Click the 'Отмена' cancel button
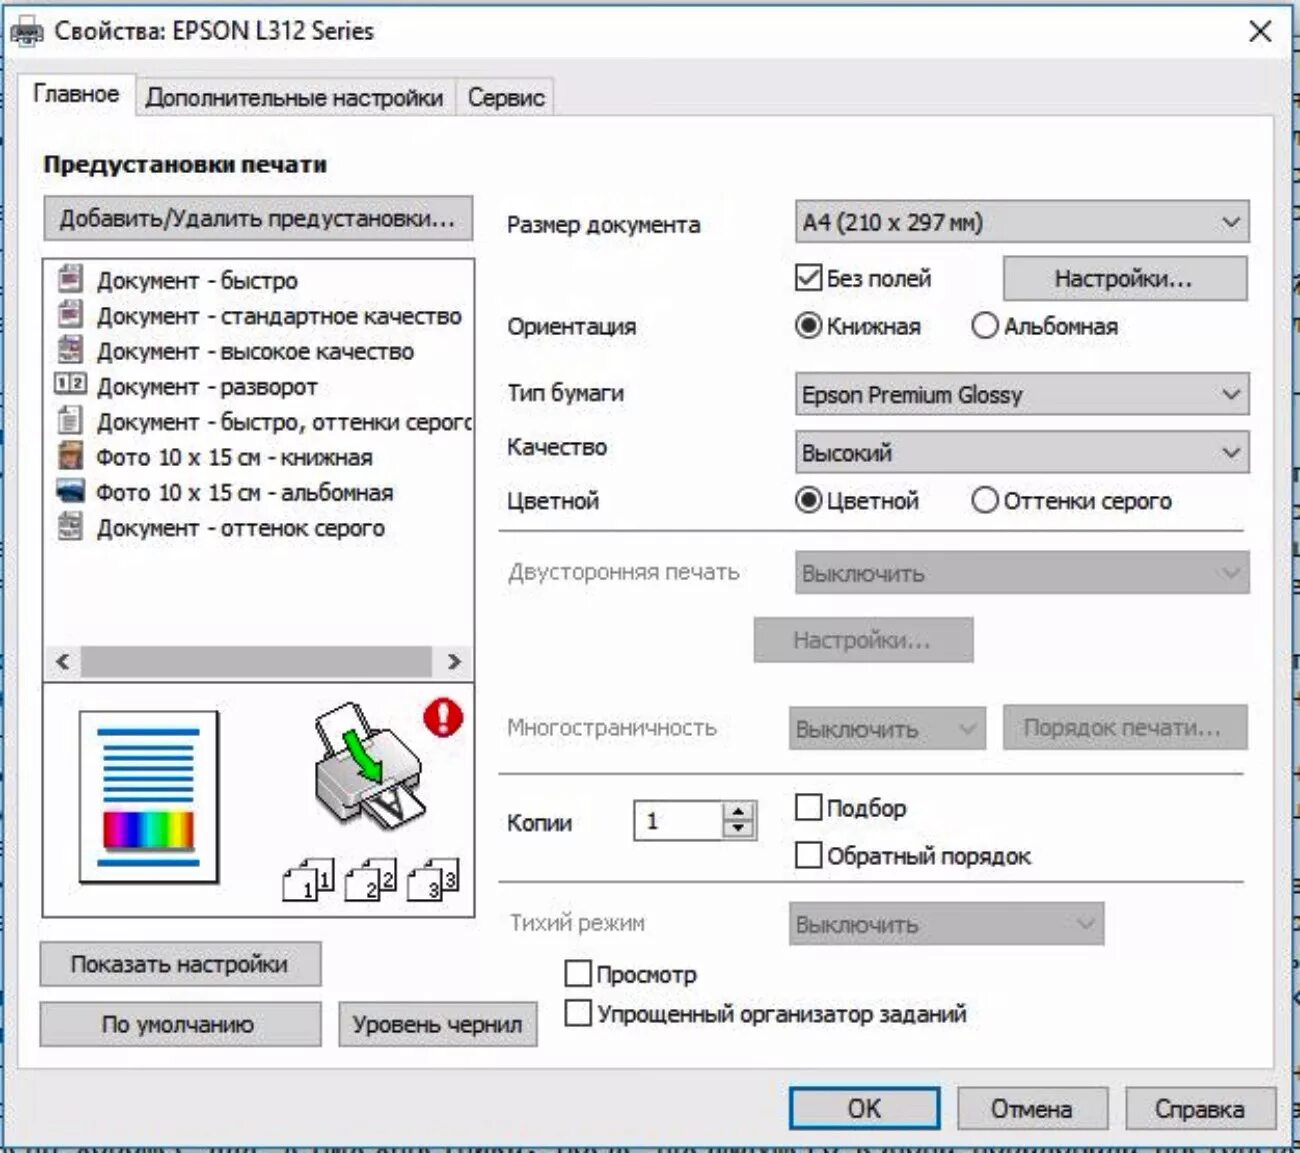The image size is (1300, 1153). [x=1032, y=1108]
